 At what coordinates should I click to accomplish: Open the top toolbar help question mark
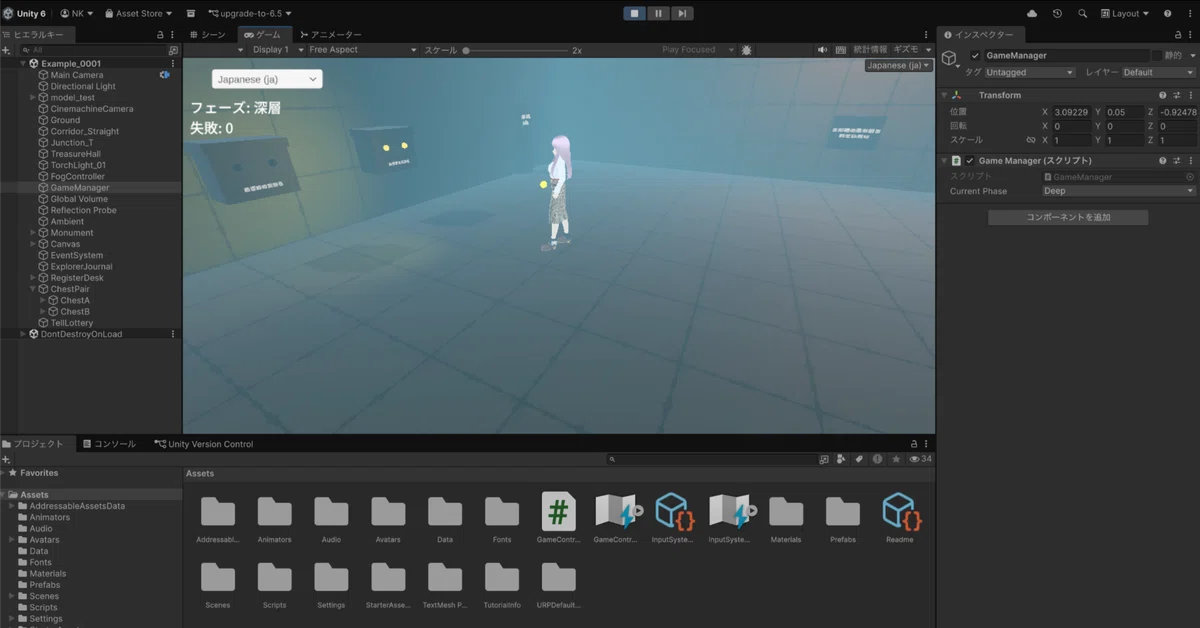(1167, 13)
